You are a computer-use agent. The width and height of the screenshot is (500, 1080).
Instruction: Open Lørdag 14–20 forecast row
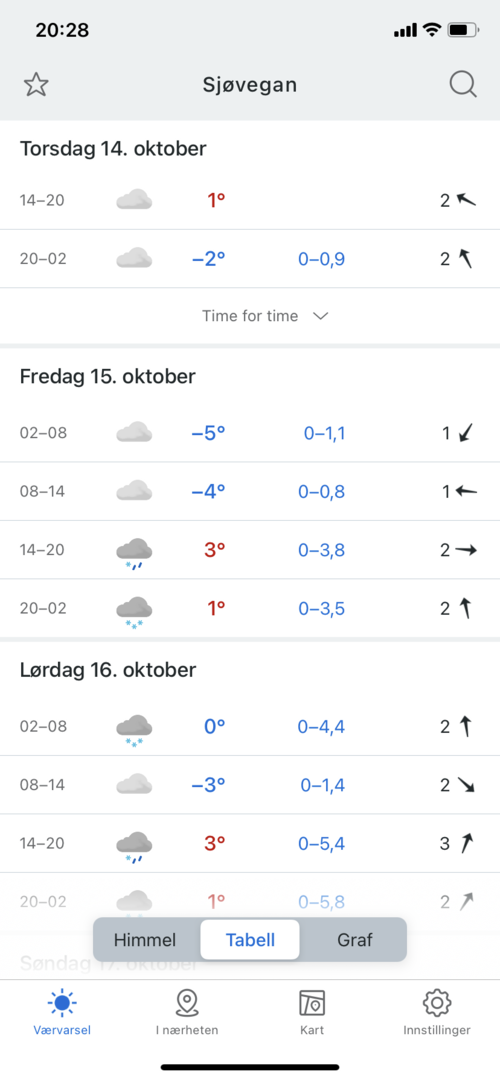(250, 843)
